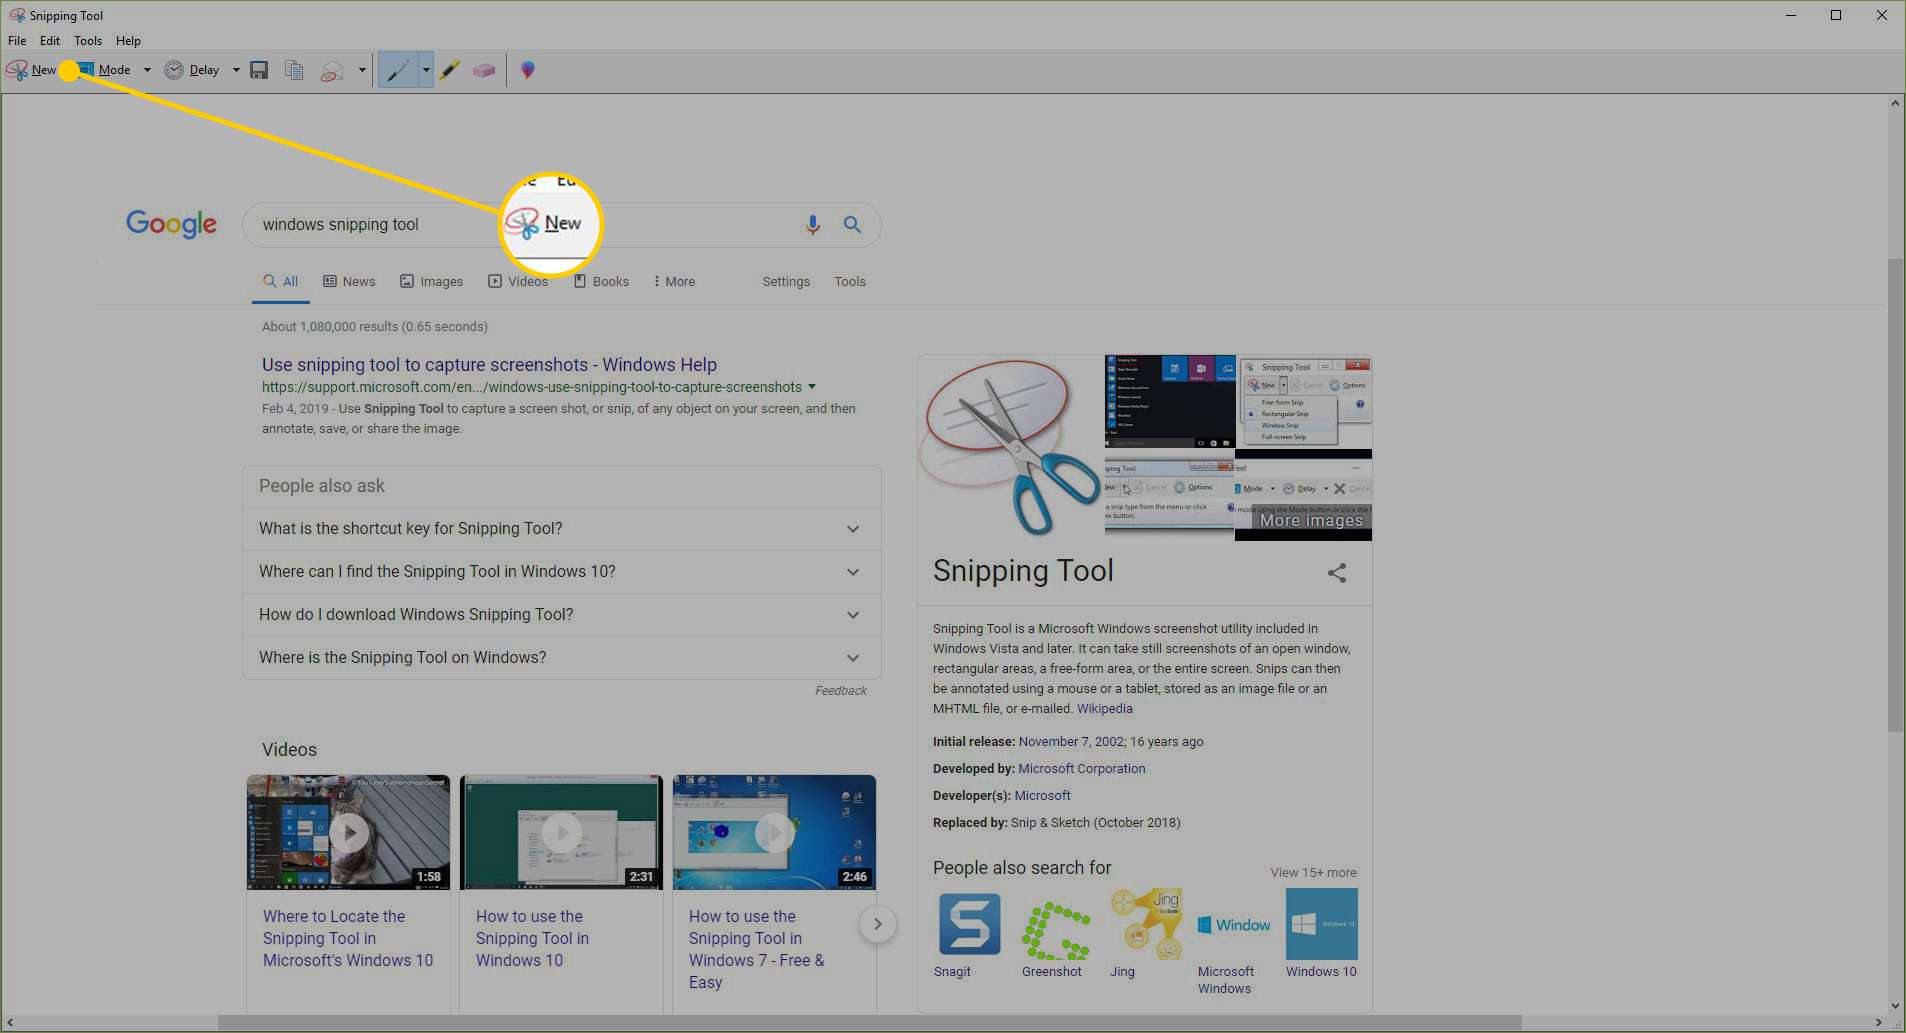Play the 2:46 video thumbnail
The width and height of the screenshot is (1906, 1033).
click(774, 832)
